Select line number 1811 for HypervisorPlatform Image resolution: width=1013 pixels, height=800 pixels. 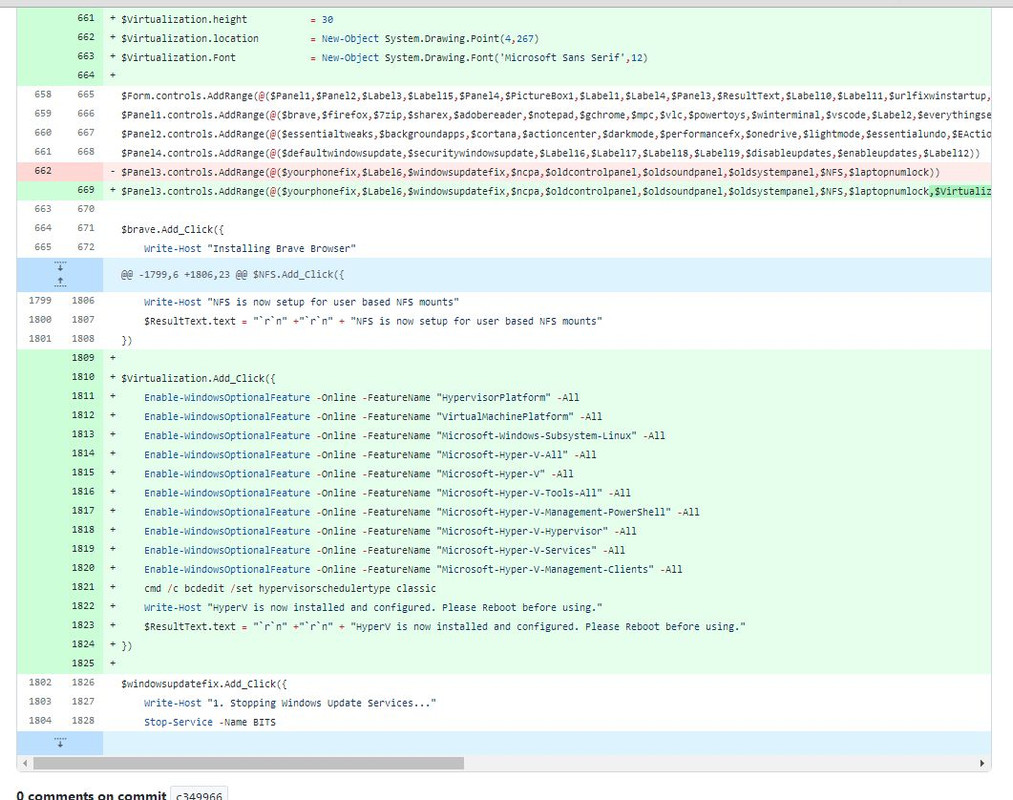click(83, 396)
